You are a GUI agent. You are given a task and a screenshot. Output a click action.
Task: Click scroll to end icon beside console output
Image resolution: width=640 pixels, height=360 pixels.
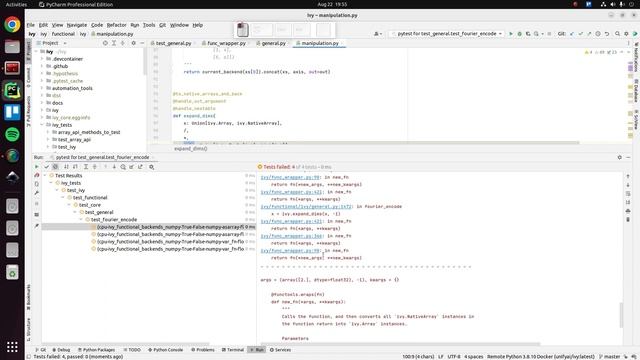pos(628,202)
